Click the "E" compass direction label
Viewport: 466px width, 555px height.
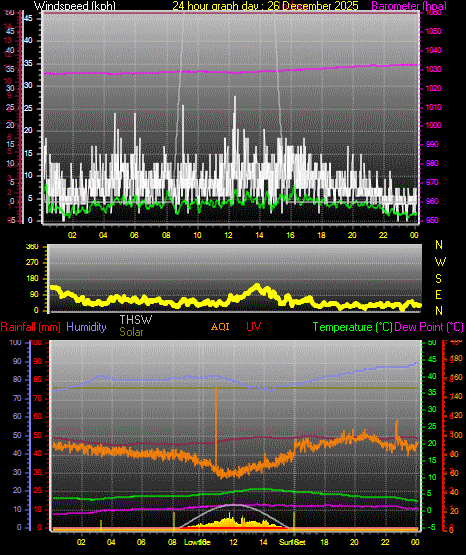438,294
